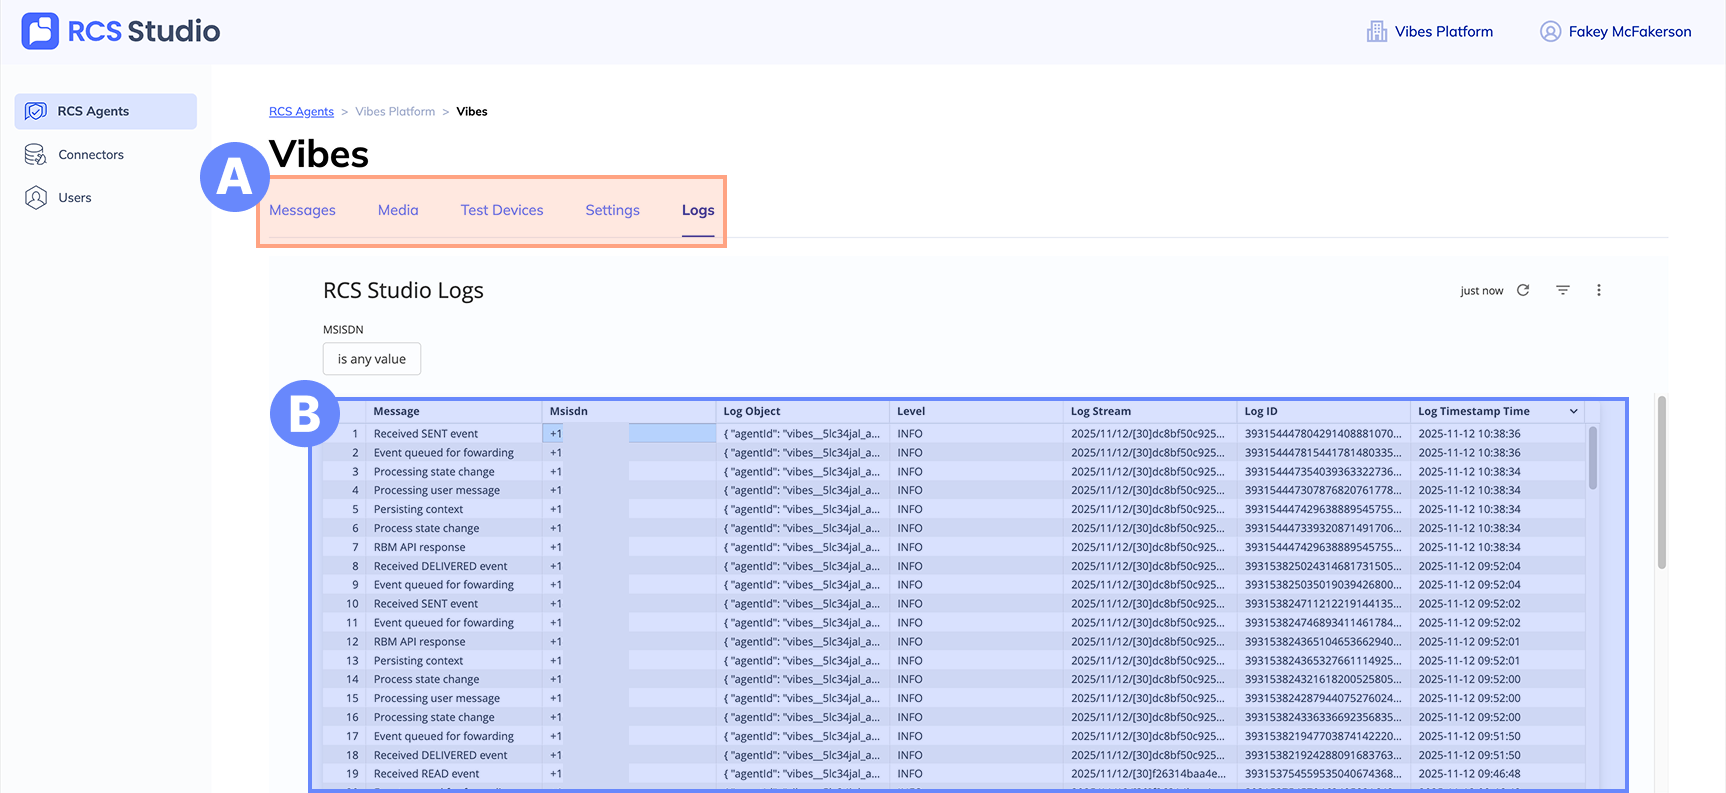Click the Vibes Platform breadcrumb
Screen dimensions: 1726x793
395,111
